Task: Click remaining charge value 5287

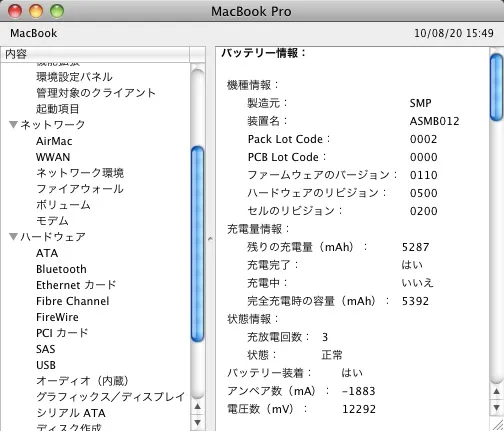Action: 415,247
